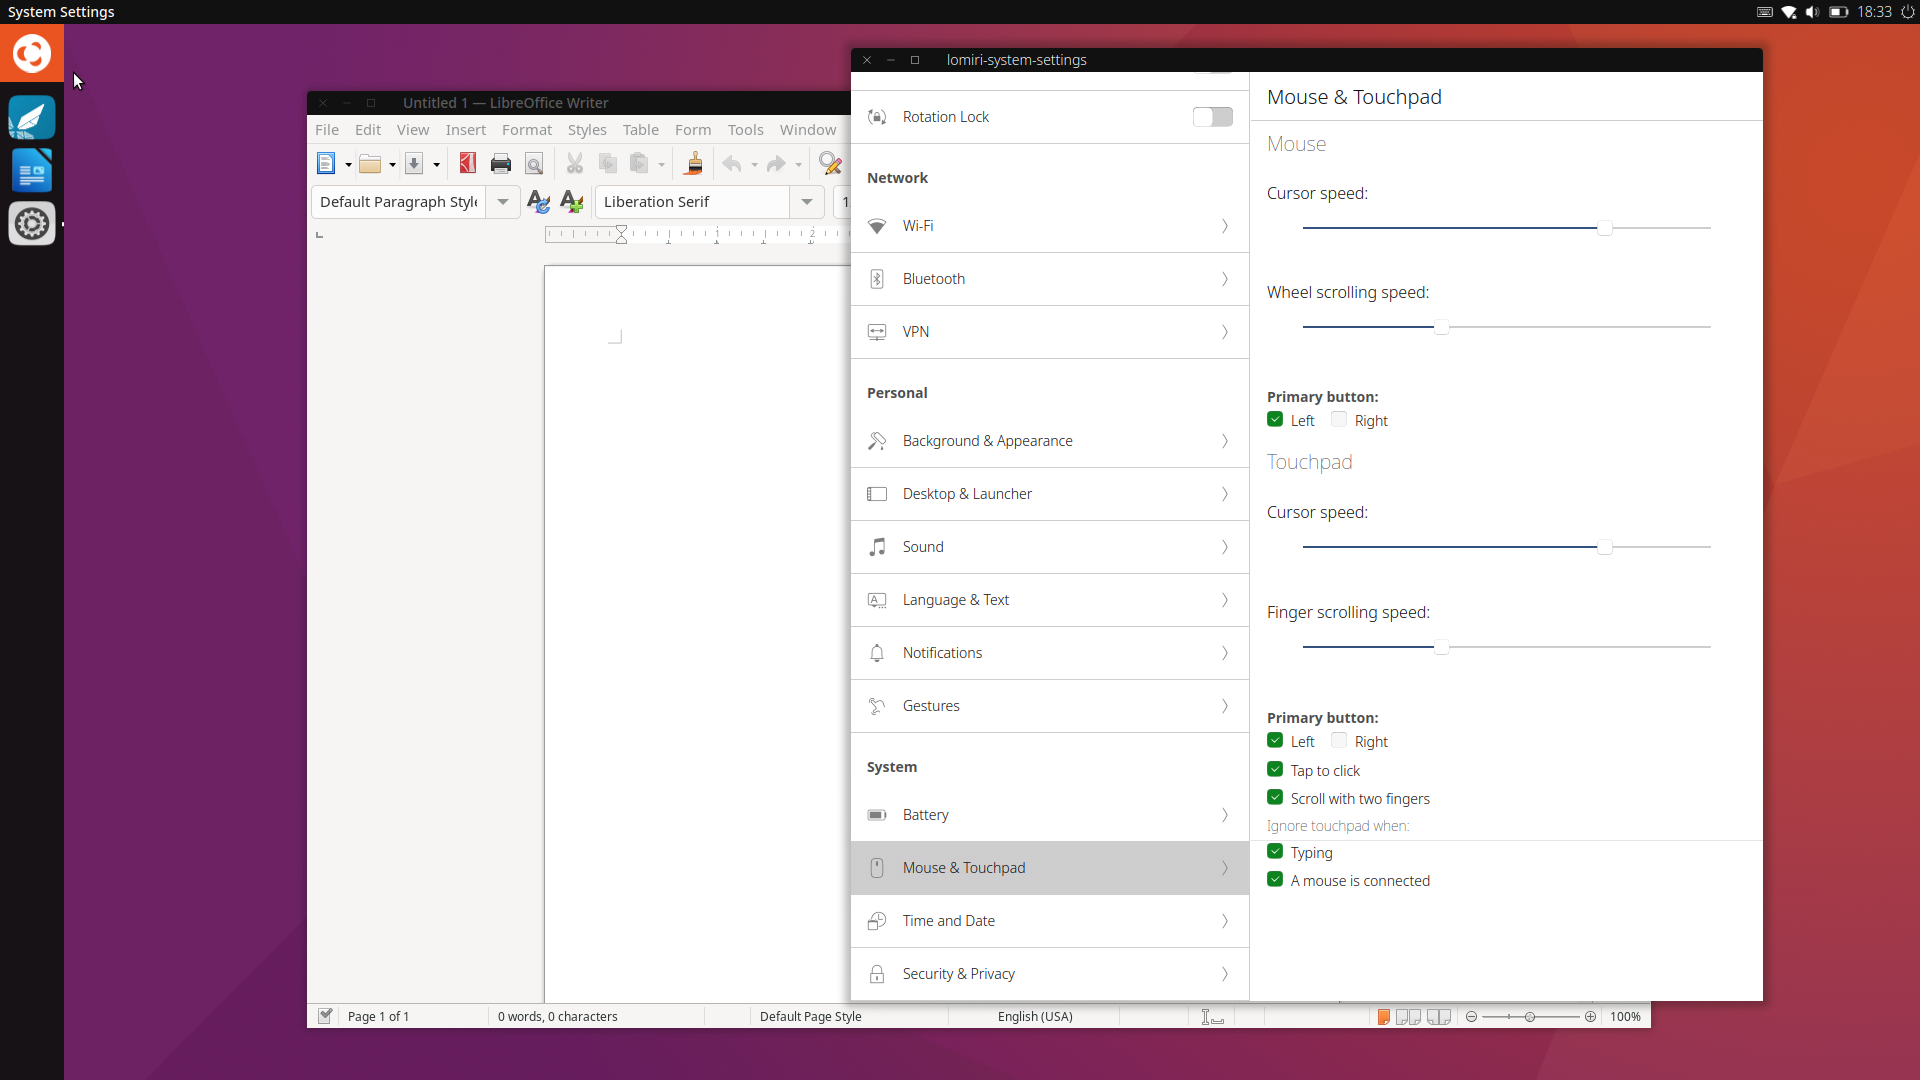1920x1080 pixels.
Task: Click the Save icon in Writer toolbar
Action: pyautogui.click(x=414, y=164)
